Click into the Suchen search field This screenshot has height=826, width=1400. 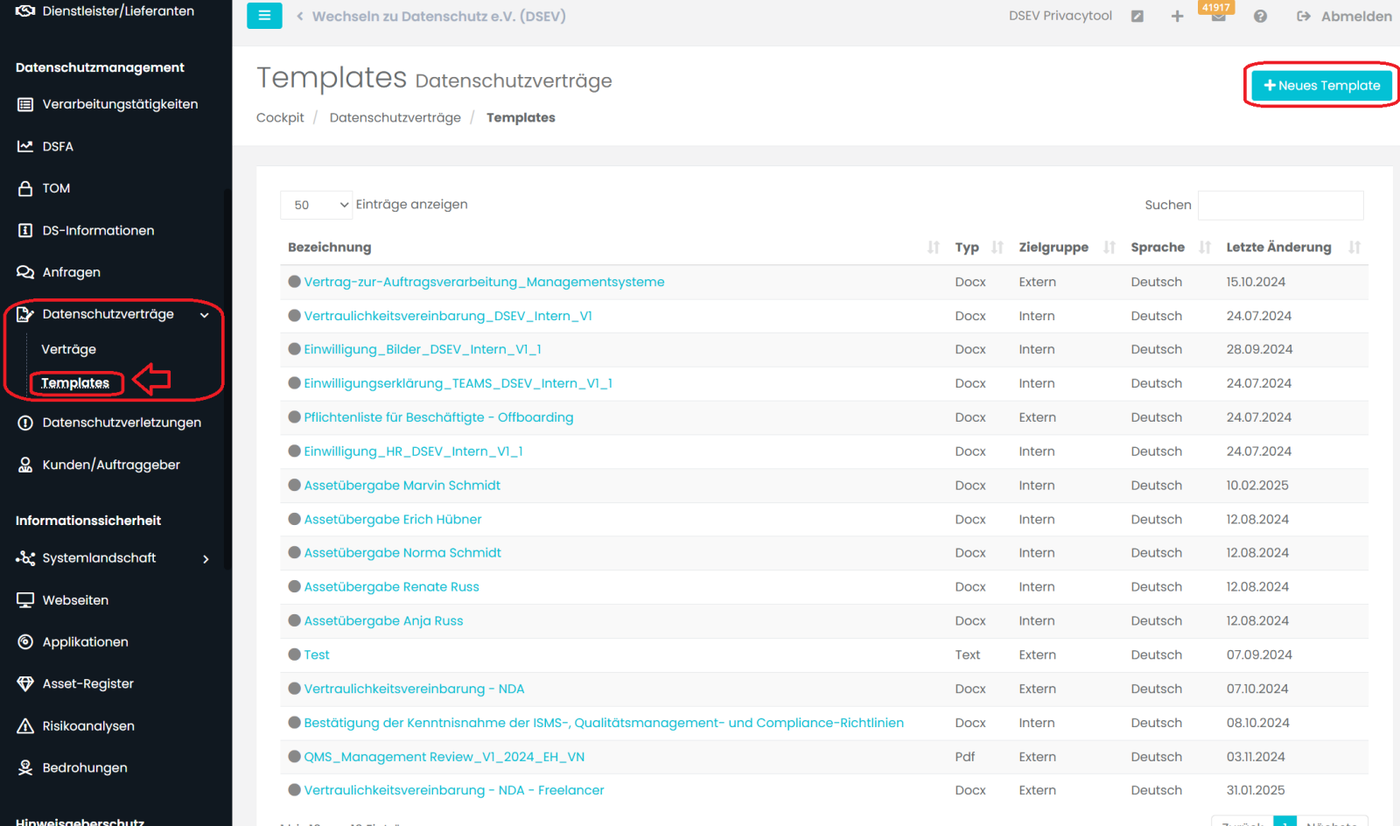[x=1280, y=205]
